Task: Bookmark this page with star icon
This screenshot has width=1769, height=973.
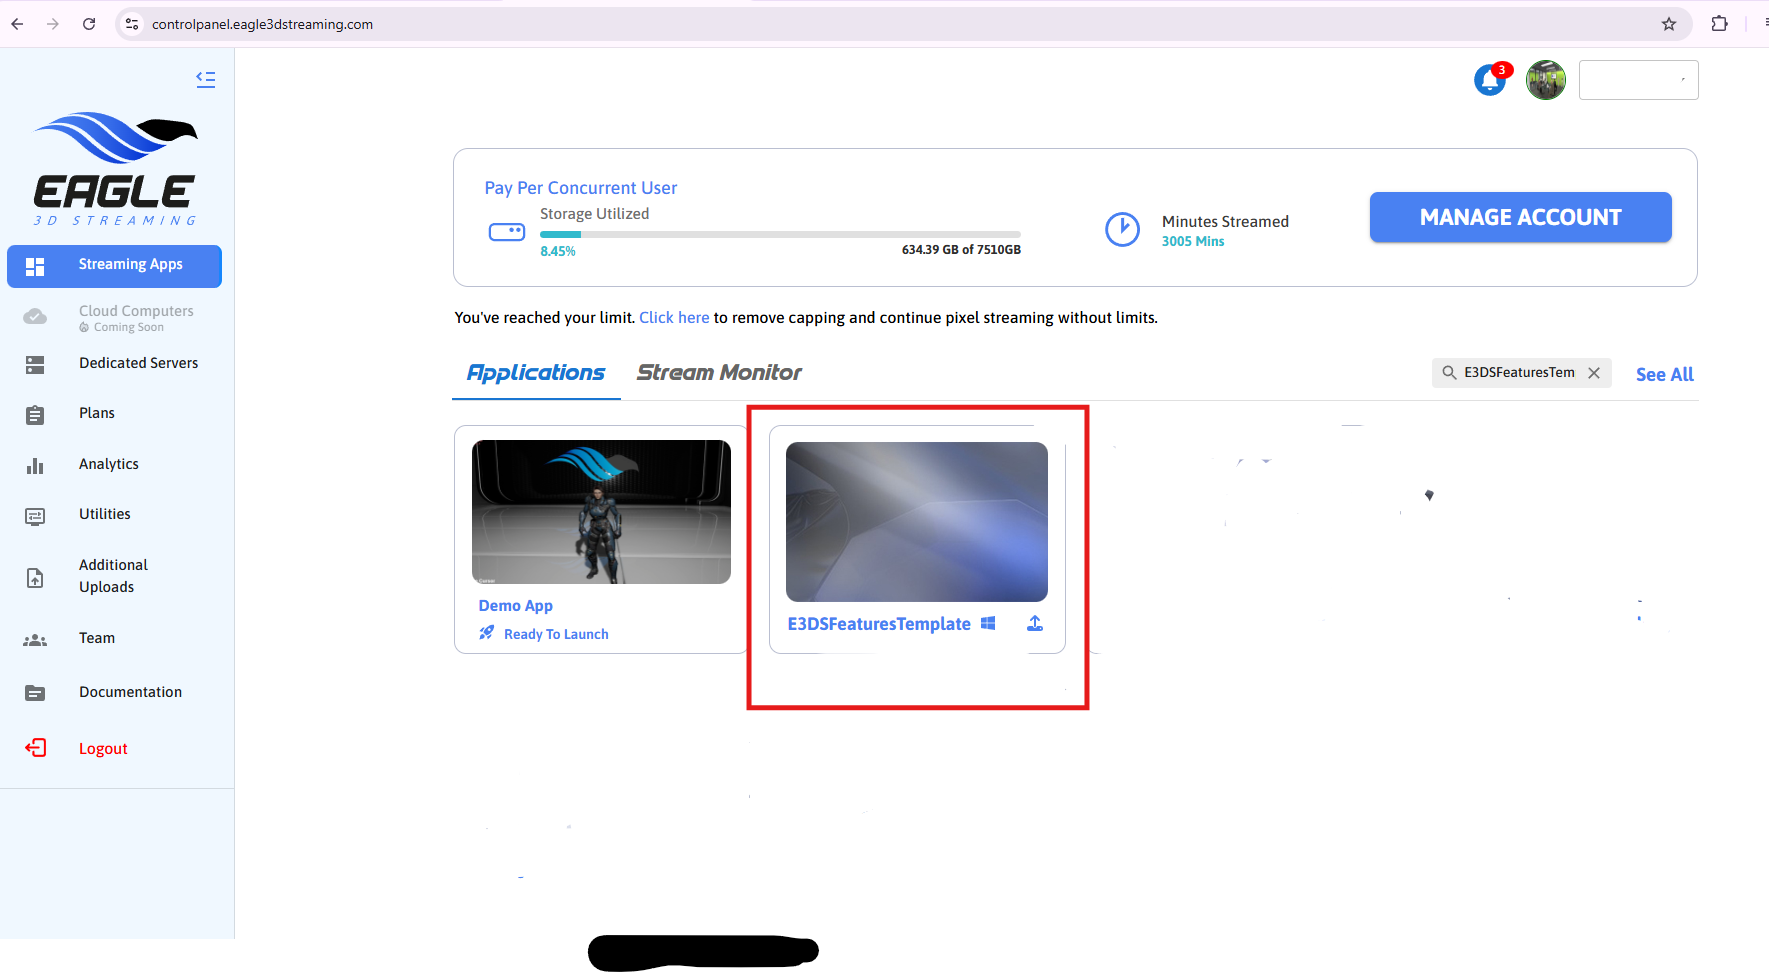Action: coord(1669,24)
